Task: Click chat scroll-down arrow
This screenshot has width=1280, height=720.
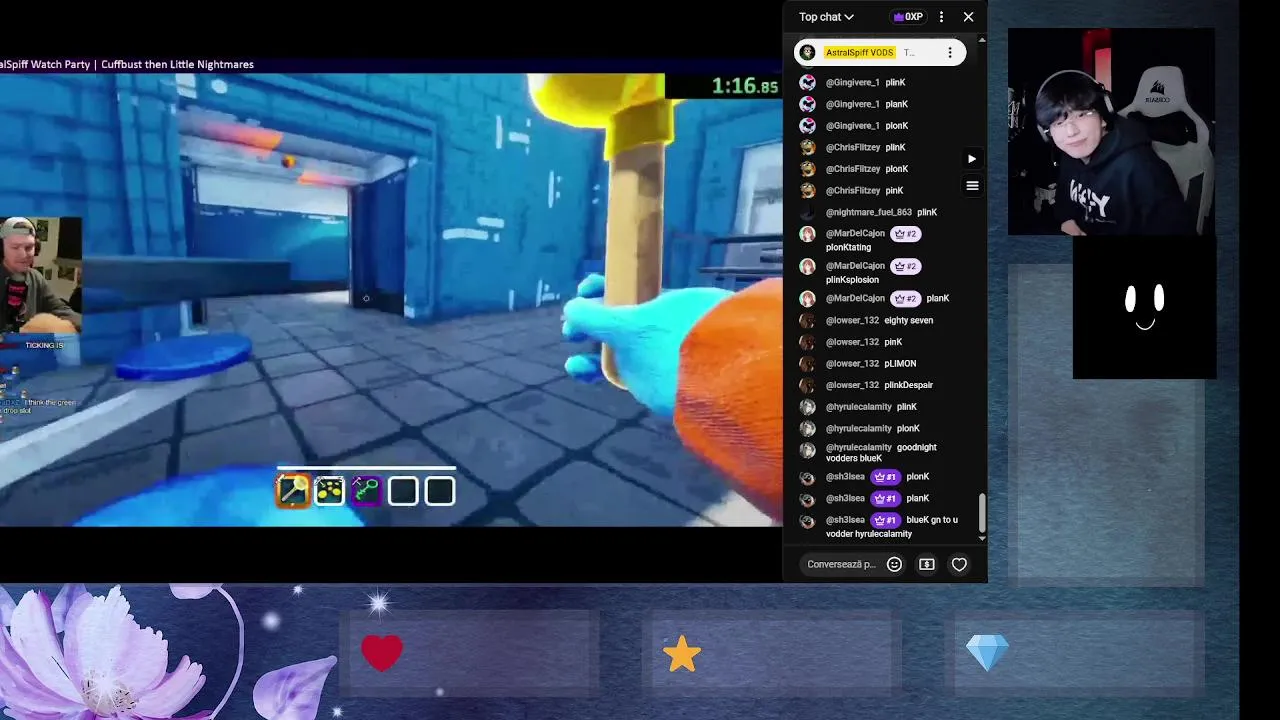Action: 982,538
